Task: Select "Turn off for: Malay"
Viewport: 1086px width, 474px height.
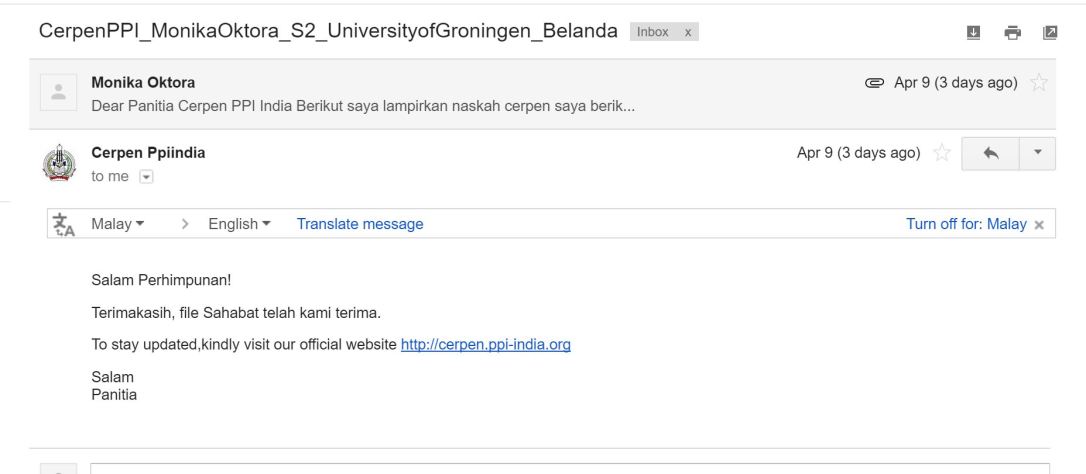Action: tap(966, 224)
